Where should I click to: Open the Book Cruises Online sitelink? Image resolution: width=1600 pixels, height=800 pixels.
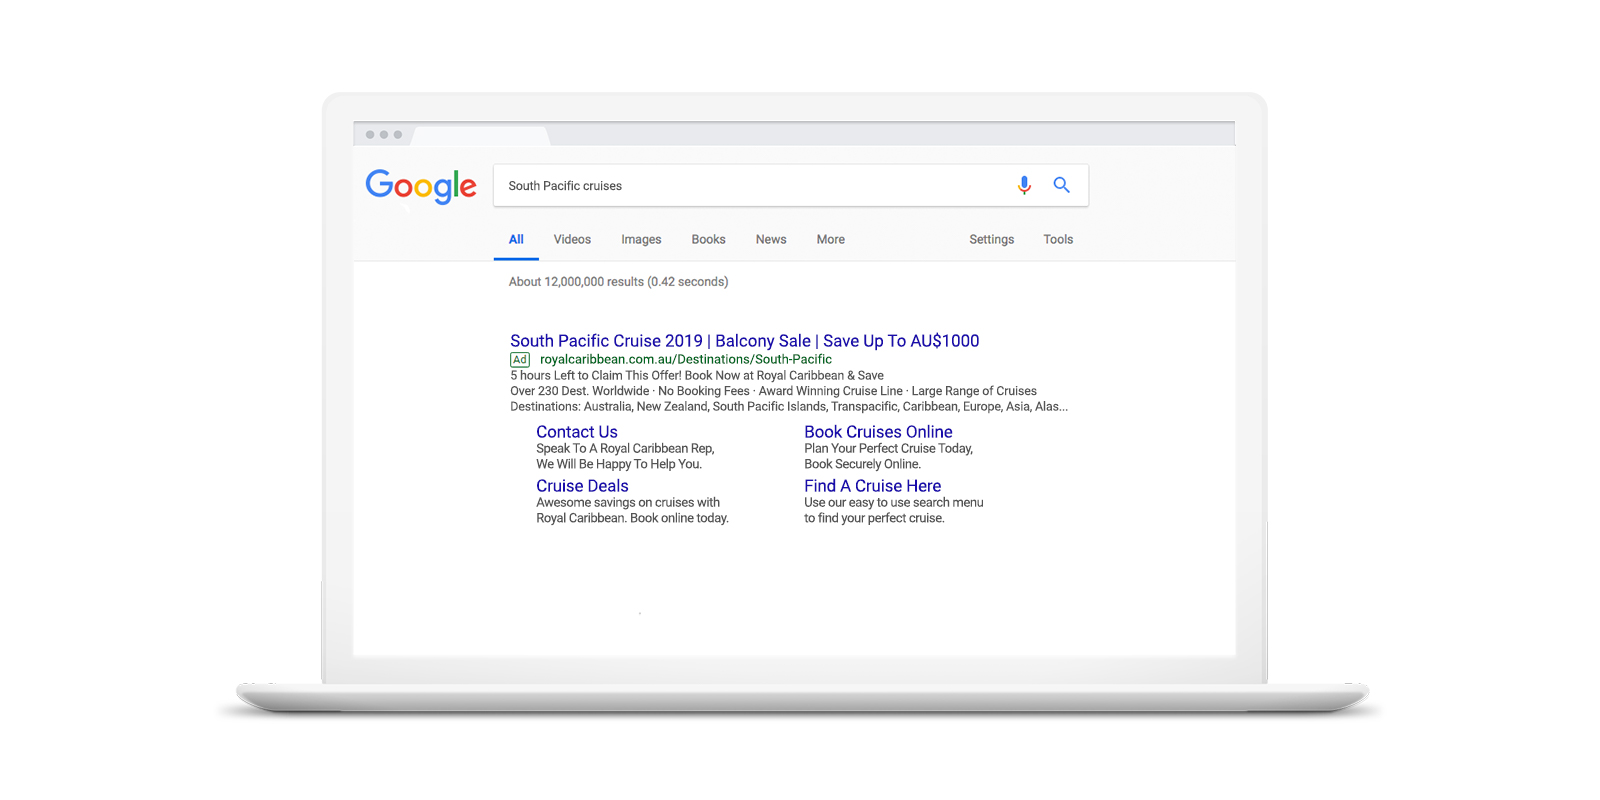pos(878,432)
